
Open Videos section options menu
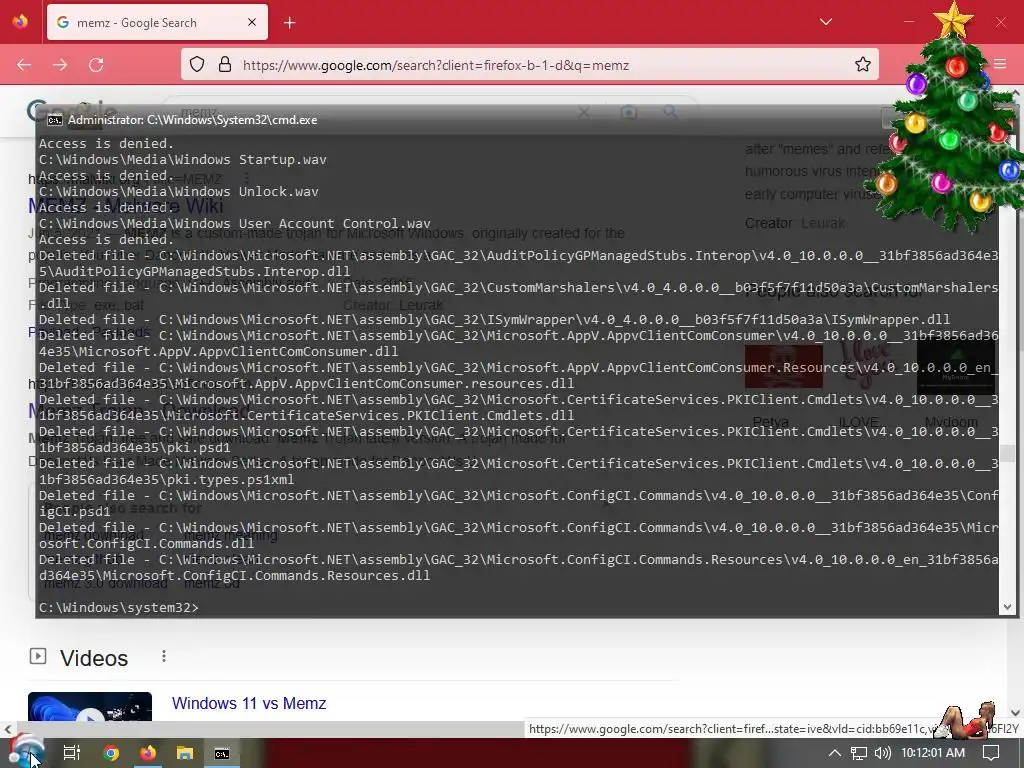[164, 656]
